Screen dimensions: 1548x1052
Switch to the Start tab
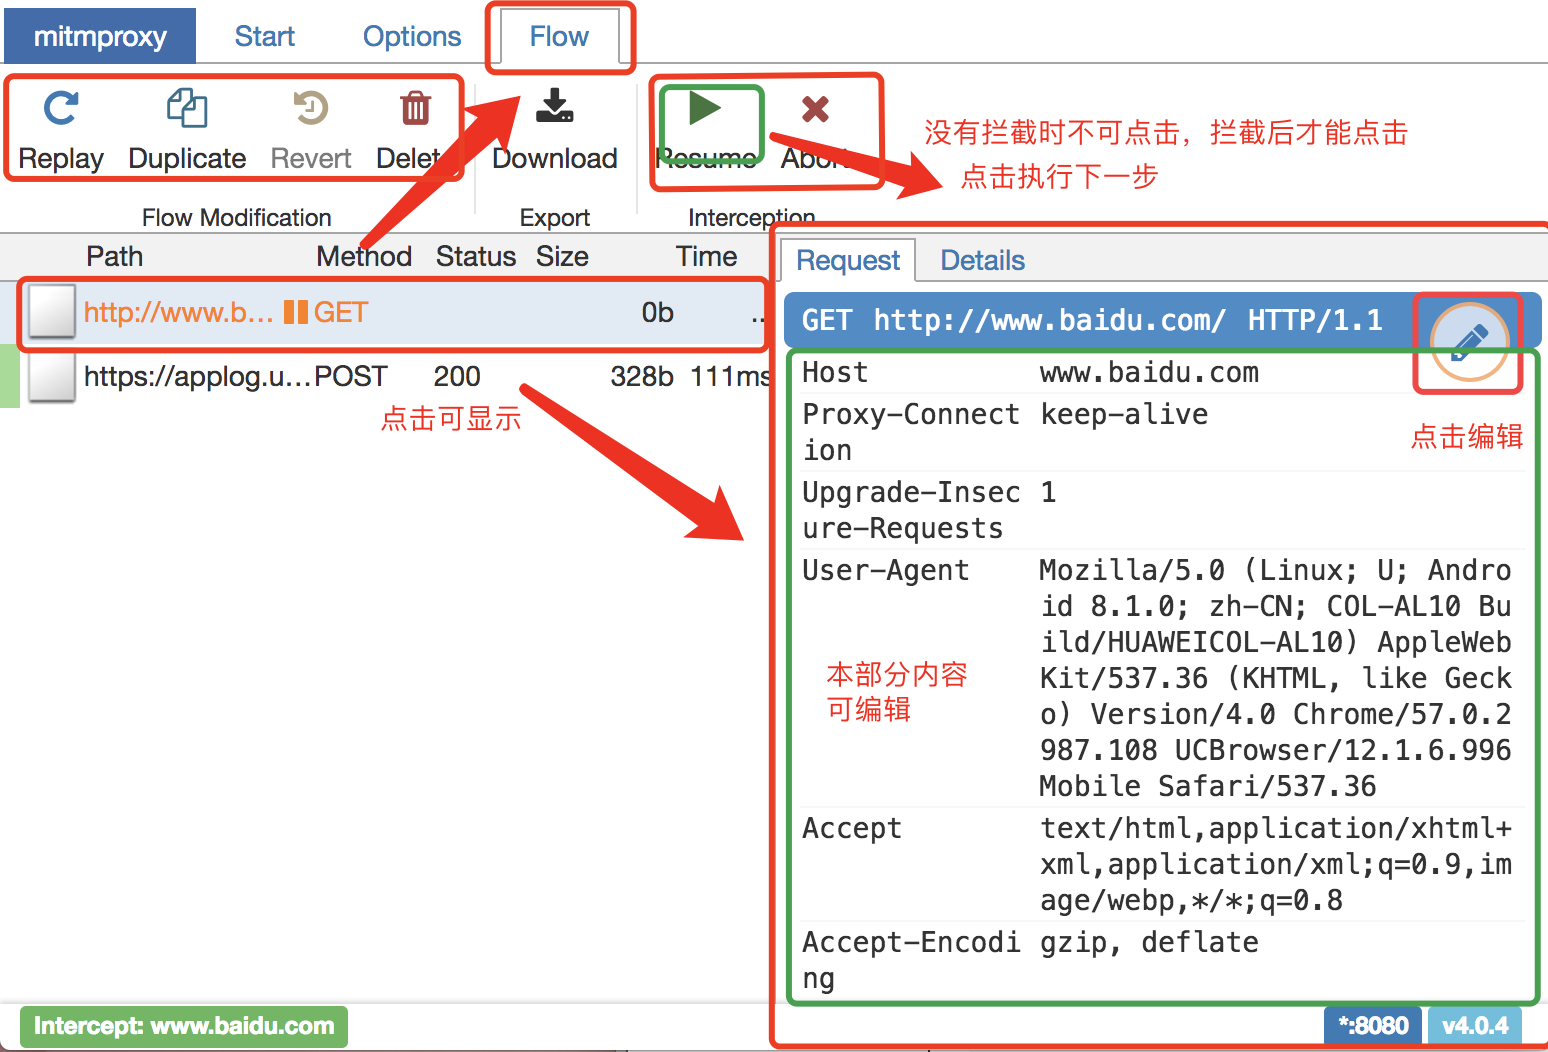coord(264,35)
